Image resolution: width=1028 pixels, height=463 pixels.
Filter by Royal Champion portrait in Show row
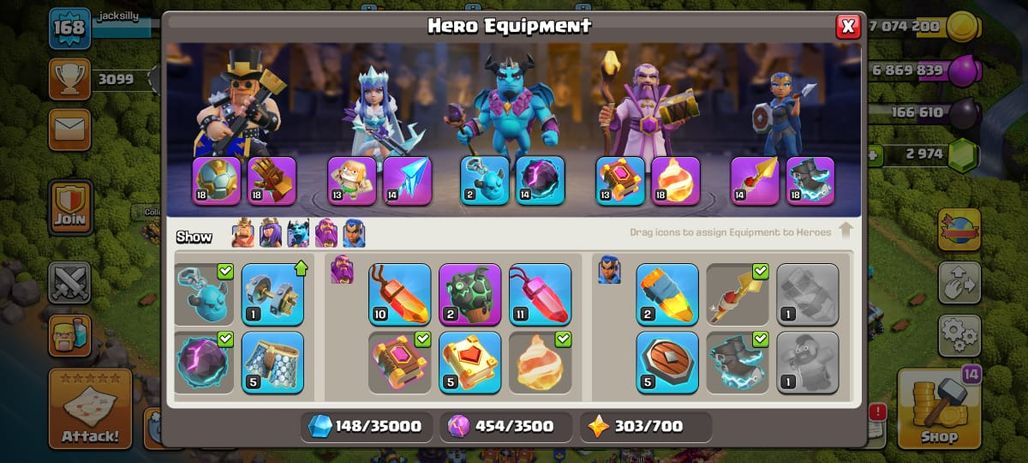pos(353,233)
